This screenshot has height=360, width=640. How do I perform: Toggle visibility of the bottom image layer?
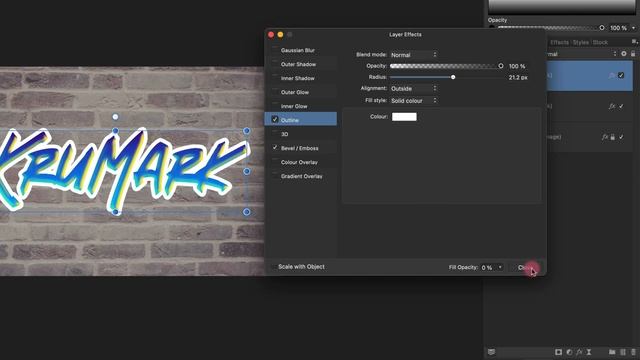click(621, 137)
